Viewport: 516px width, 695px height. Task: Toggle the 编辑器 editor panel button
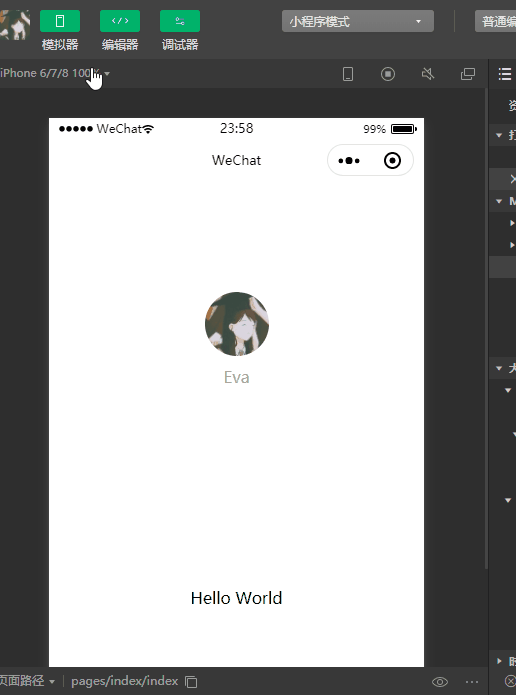click(x=120, y=21)
